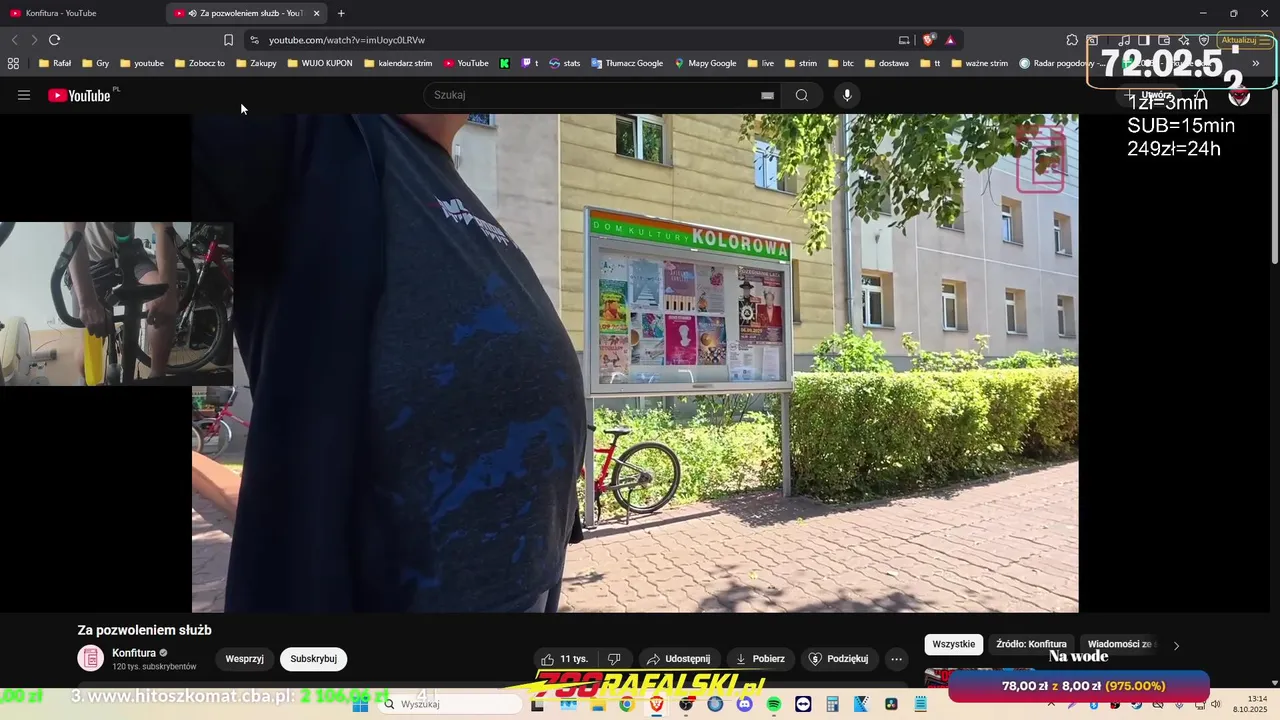Open more actions three-dot menu under video

[896, 659]
